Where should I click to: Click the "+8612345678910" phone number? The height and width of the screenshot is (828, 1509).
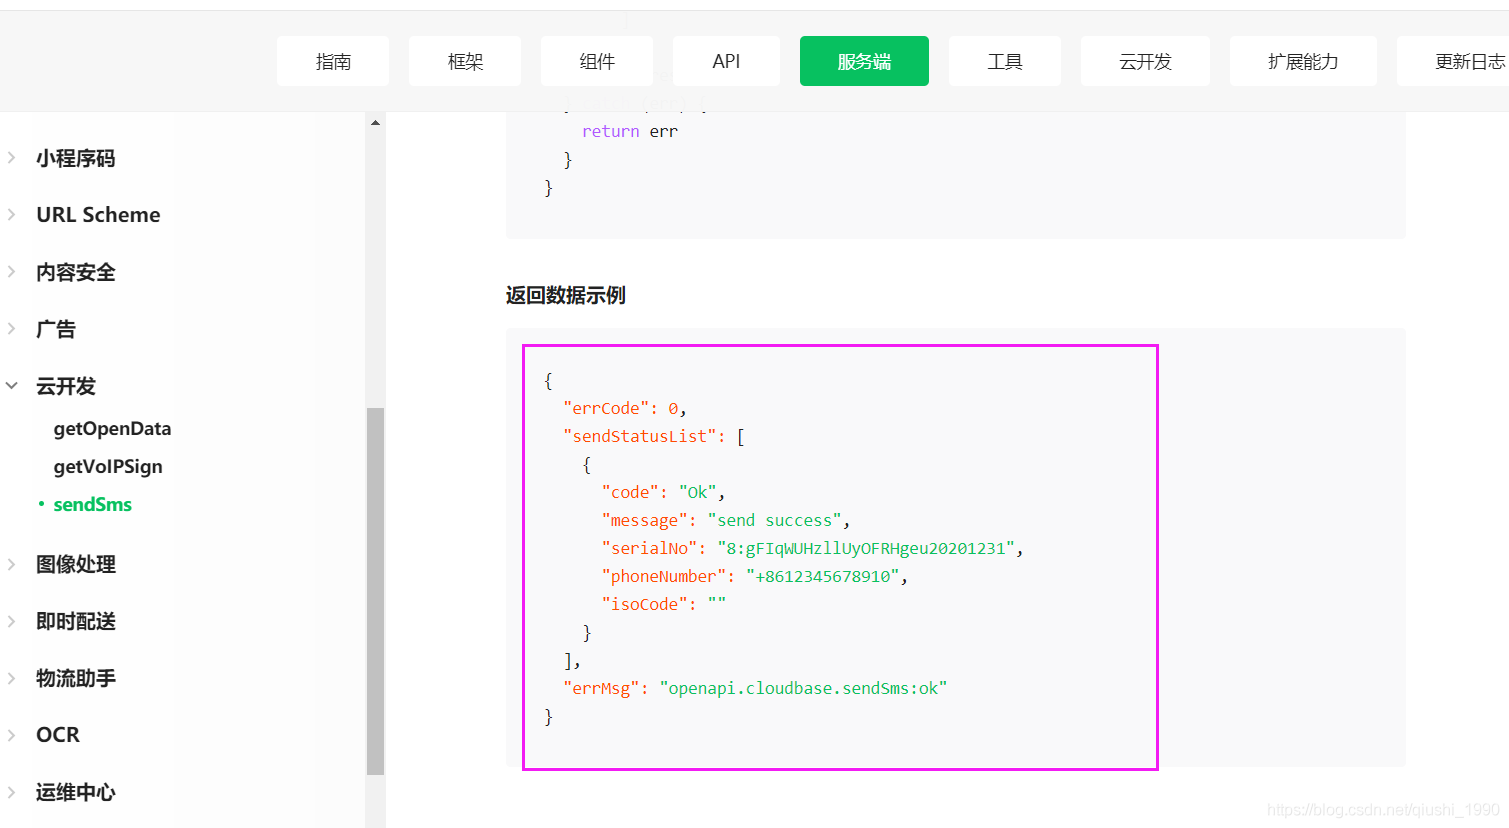pos(823,576)
